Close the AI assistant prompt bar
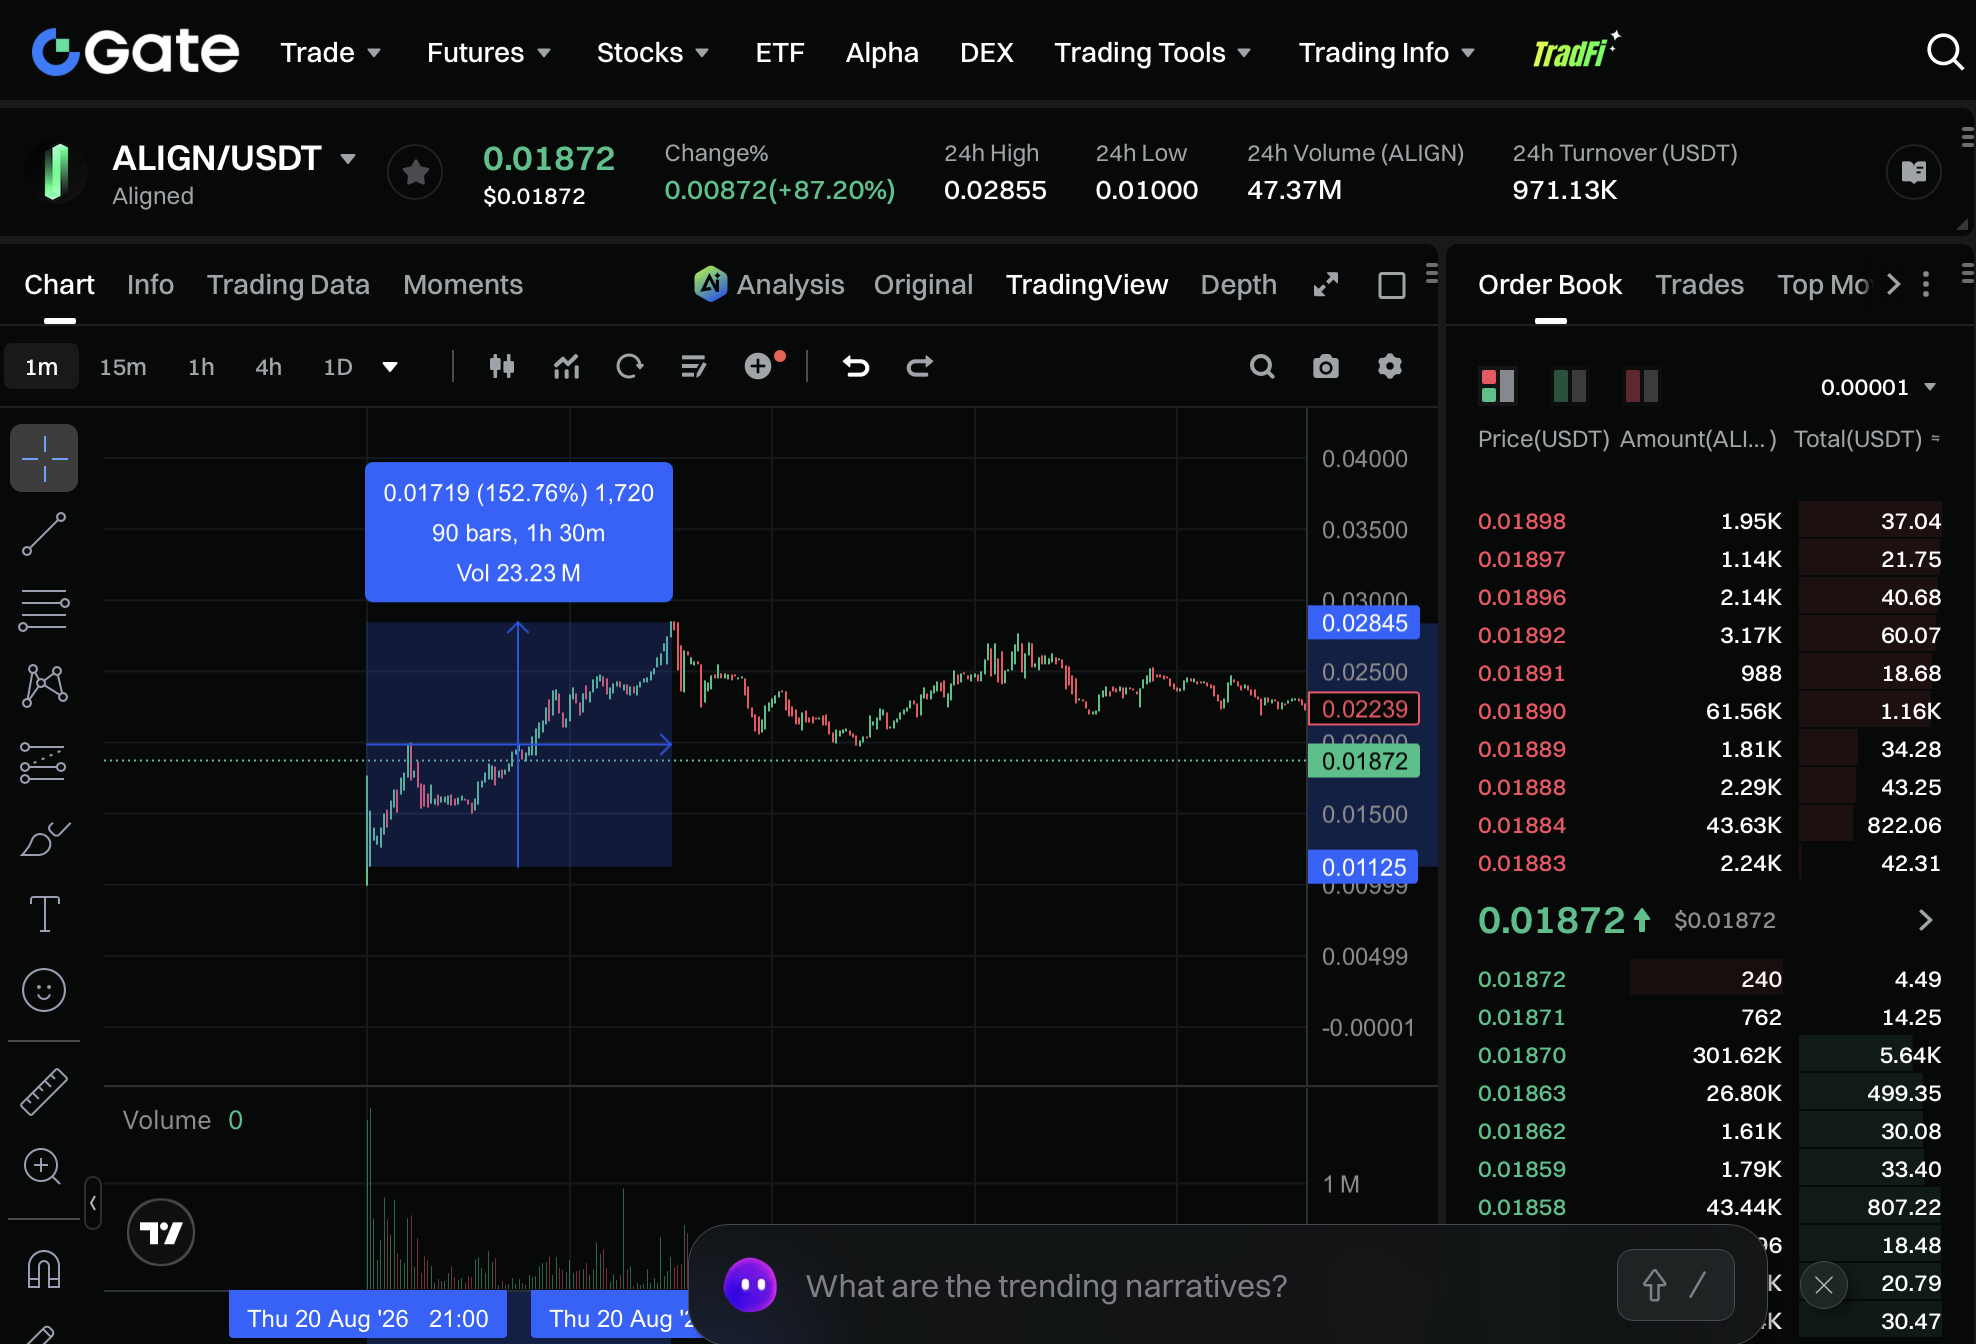This screenshot has height=1344, width=1976. point(1824,1285)
